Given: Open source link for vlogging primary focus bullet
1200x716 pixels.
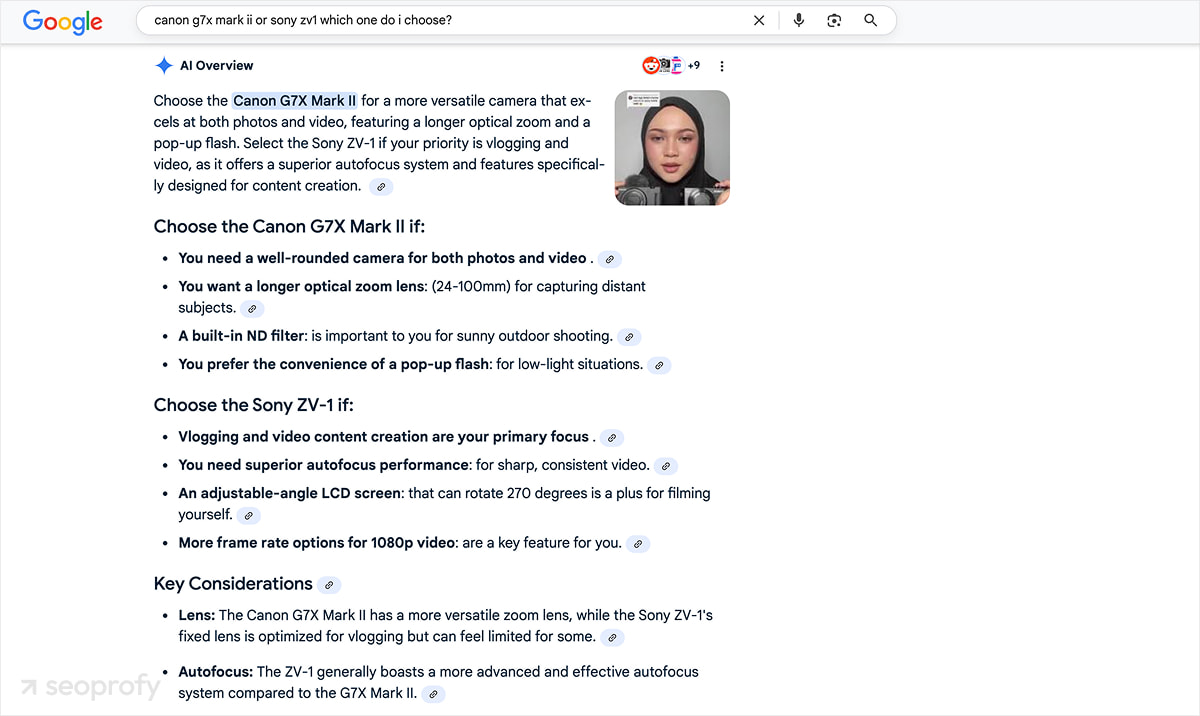Looking at the screenshot, I should 612,438.
